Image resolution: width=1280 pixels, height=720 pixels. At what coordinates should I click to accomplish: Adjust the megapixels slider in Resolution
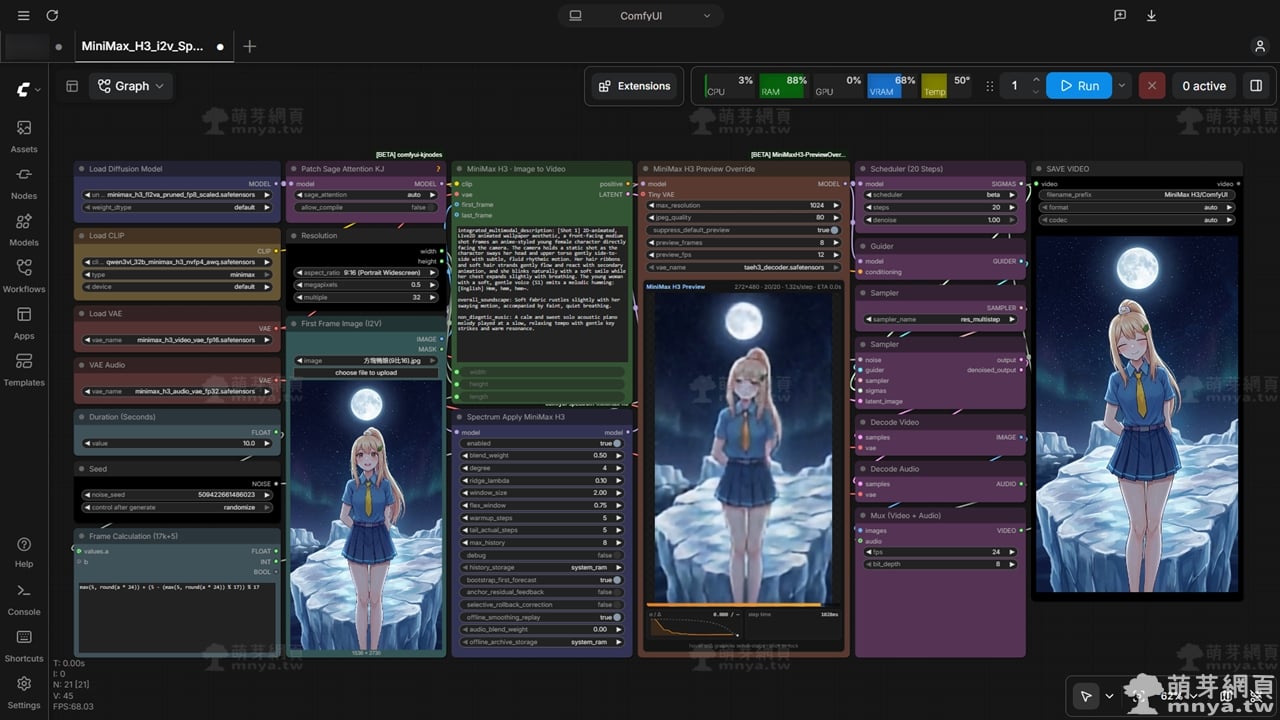coord(366,284)
